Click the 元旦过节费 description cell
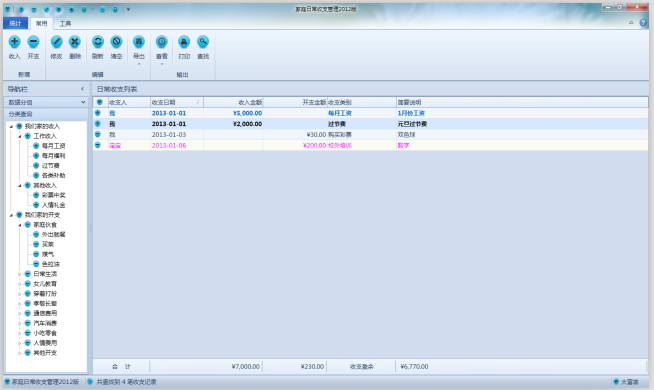 coord(412,124)
